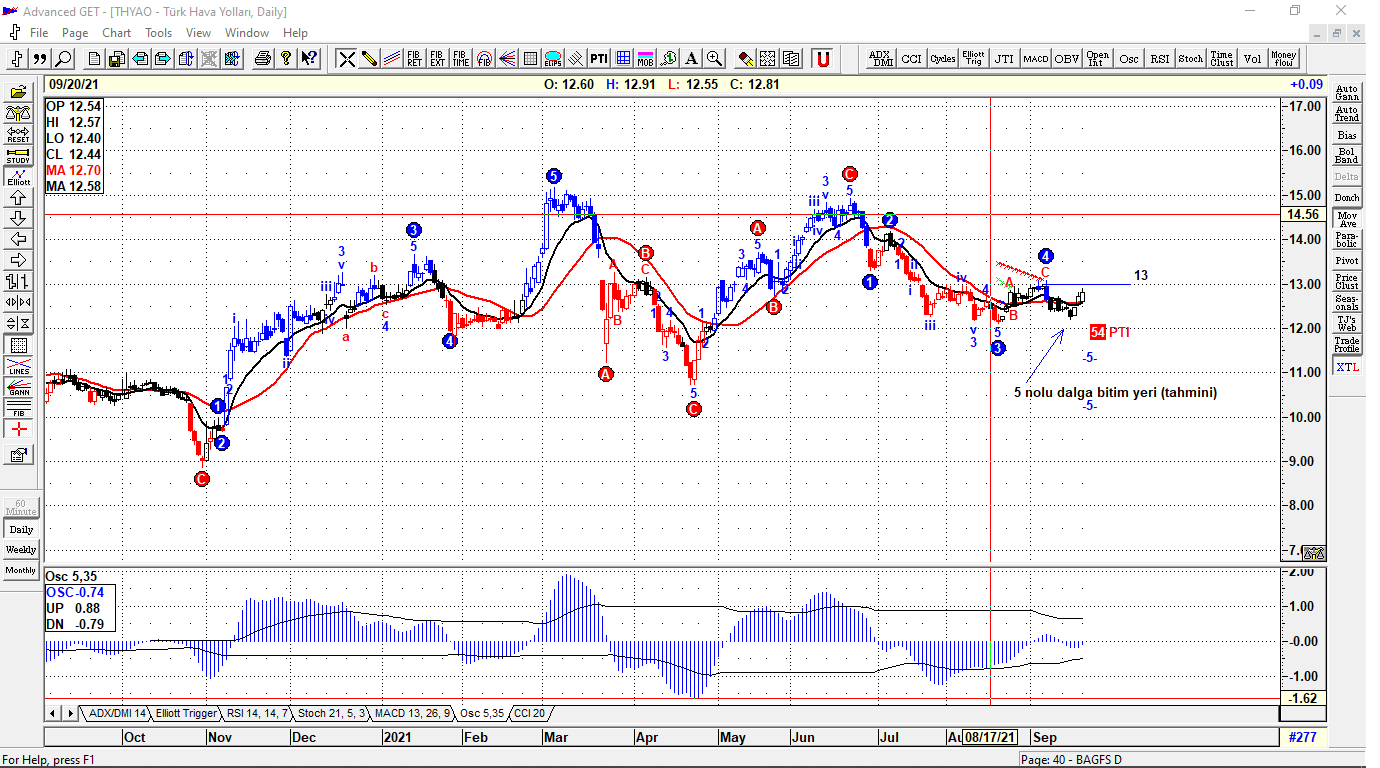
Task: Click the 08/17/21 date marker
Action: point(991,738)
